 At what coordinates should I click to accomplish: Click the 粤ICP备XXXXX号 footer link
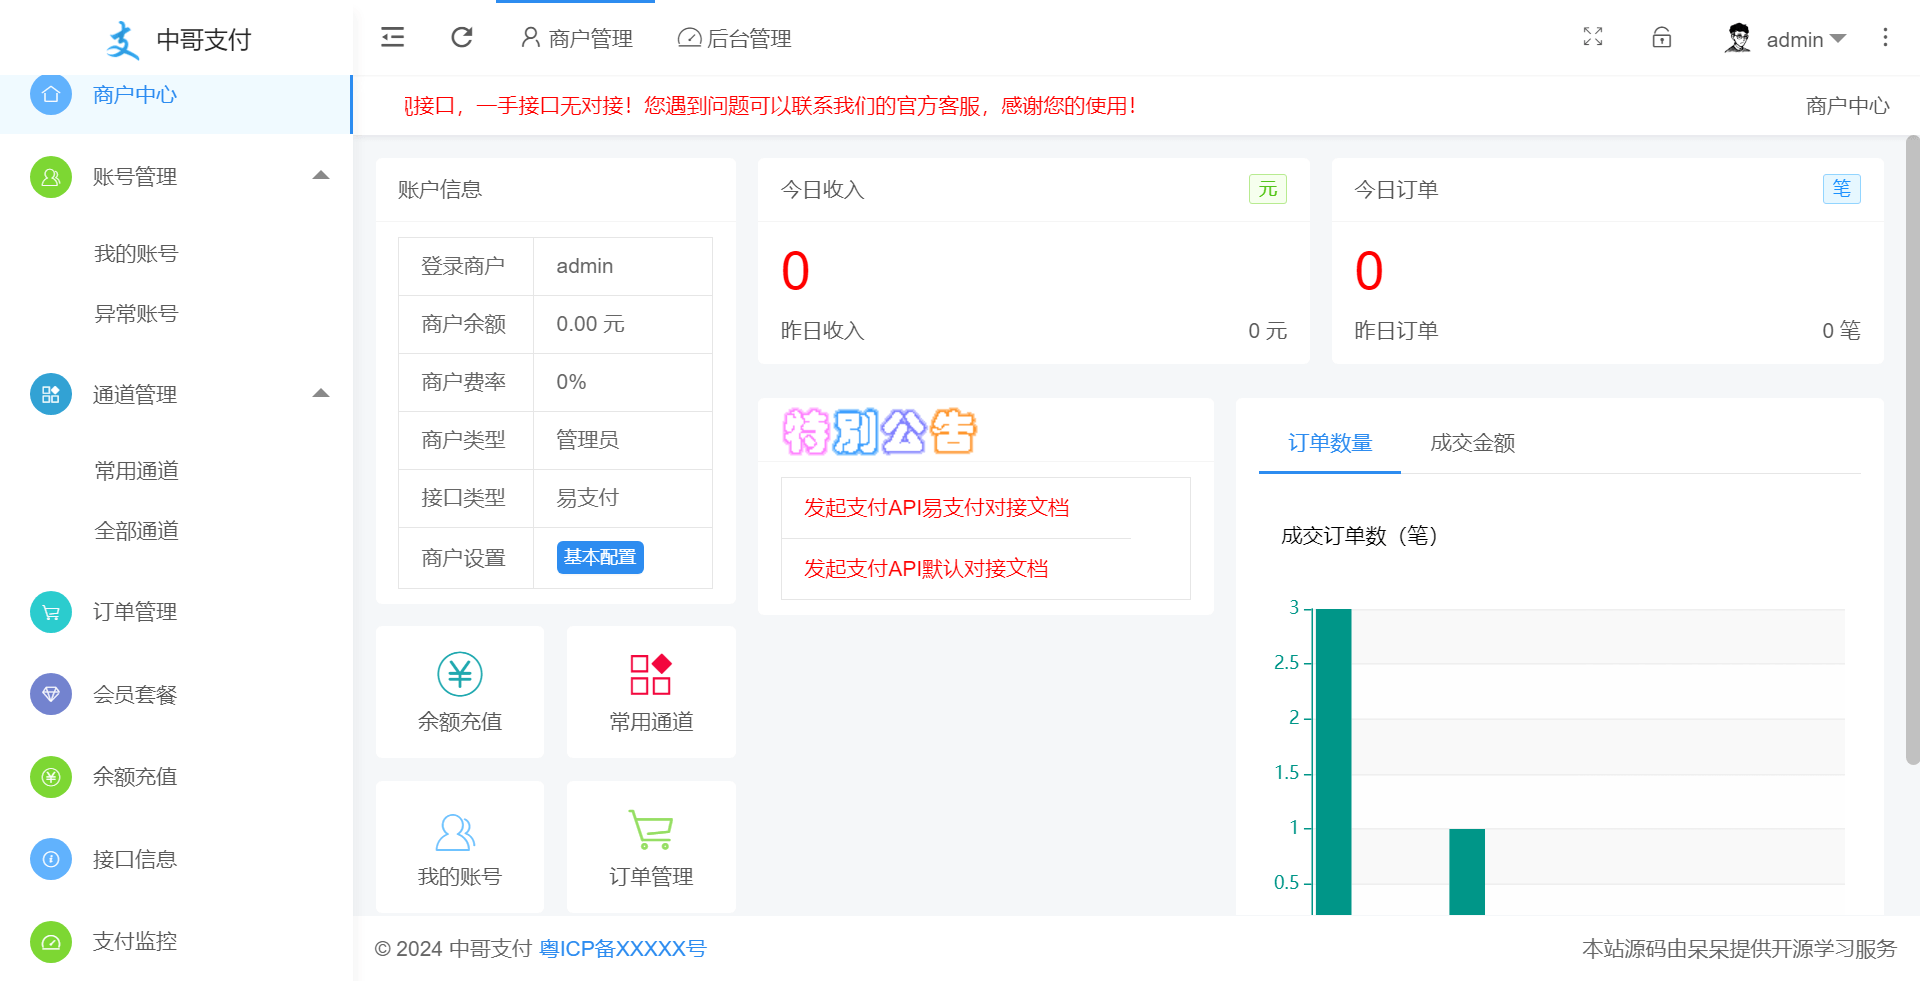click(623, 949)
